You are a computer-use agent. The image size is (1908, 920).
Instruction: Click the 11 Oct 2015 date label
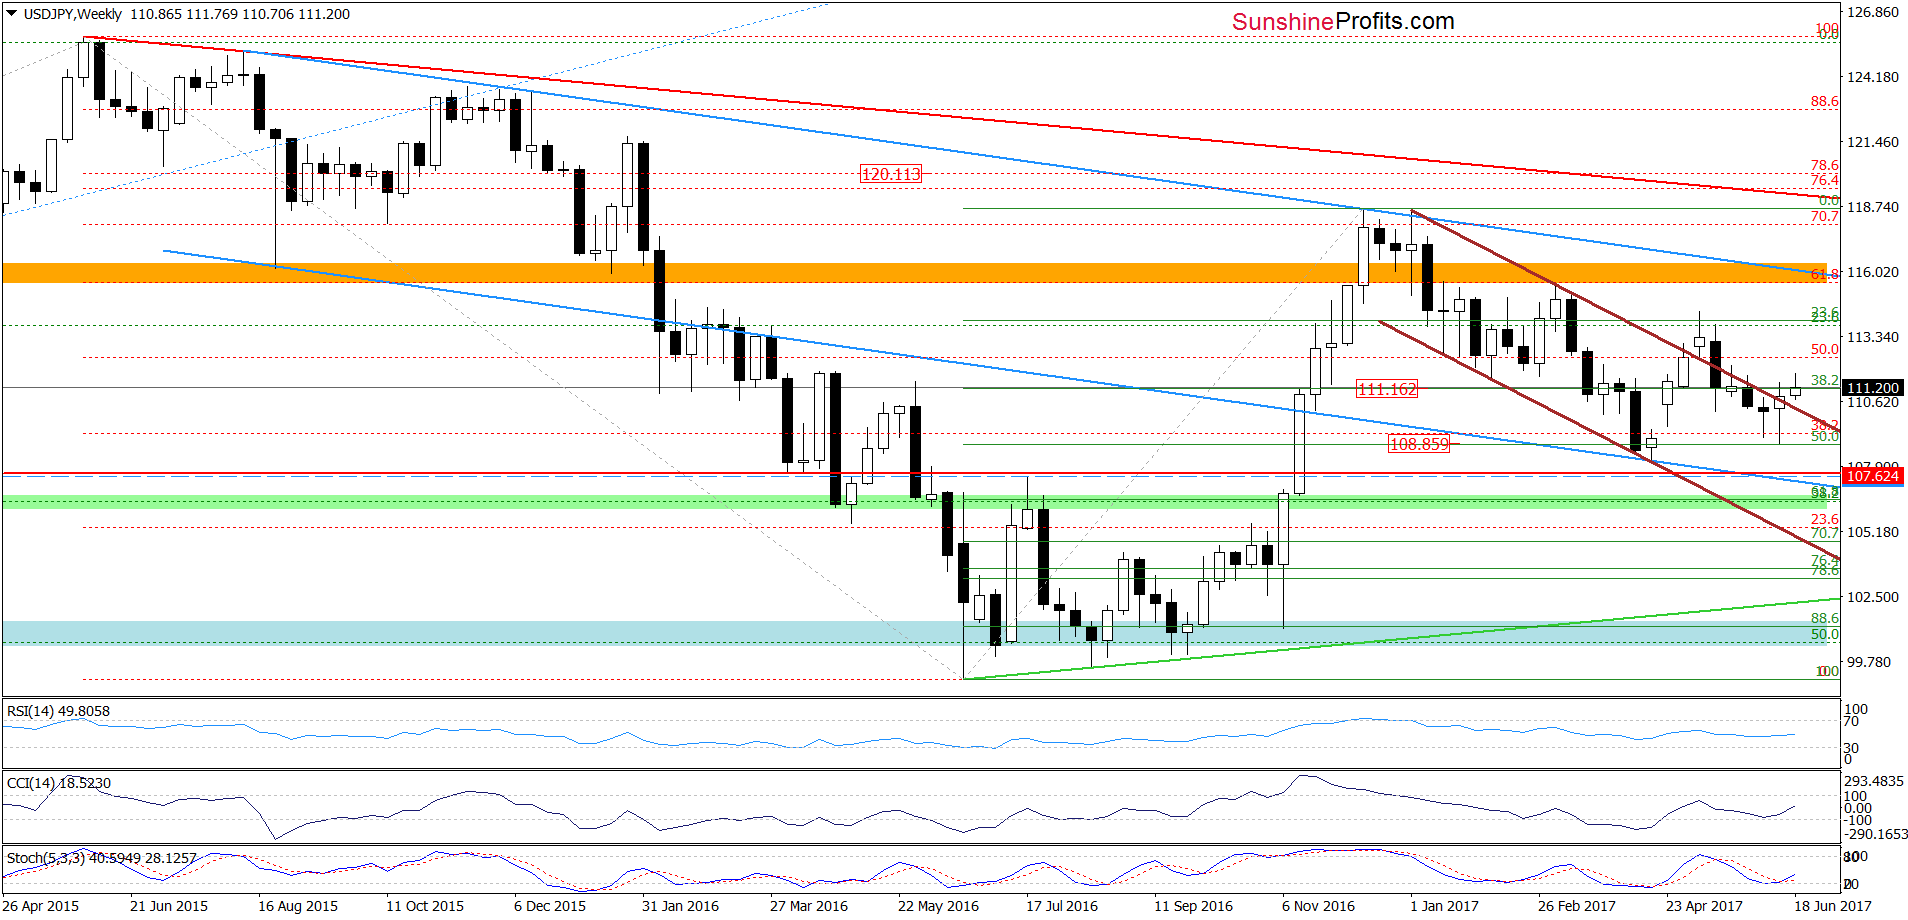(x=425, y=906)
